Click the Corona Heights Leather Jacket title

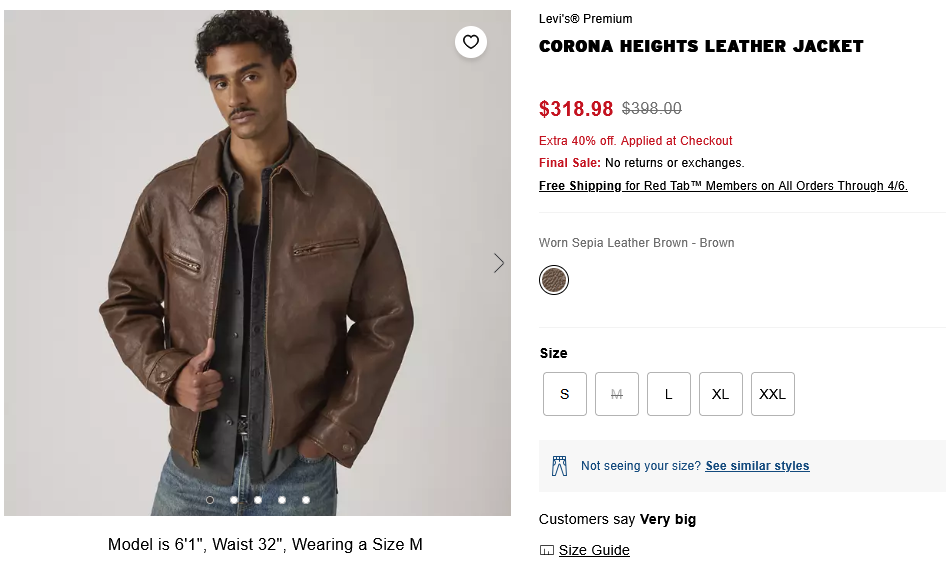[x=701, y=46]
